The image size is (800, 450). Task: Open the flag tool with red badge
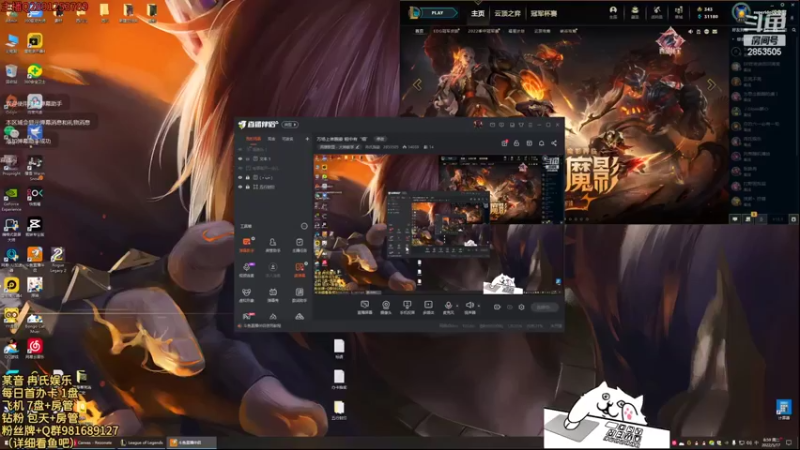[x=246, y=316]
